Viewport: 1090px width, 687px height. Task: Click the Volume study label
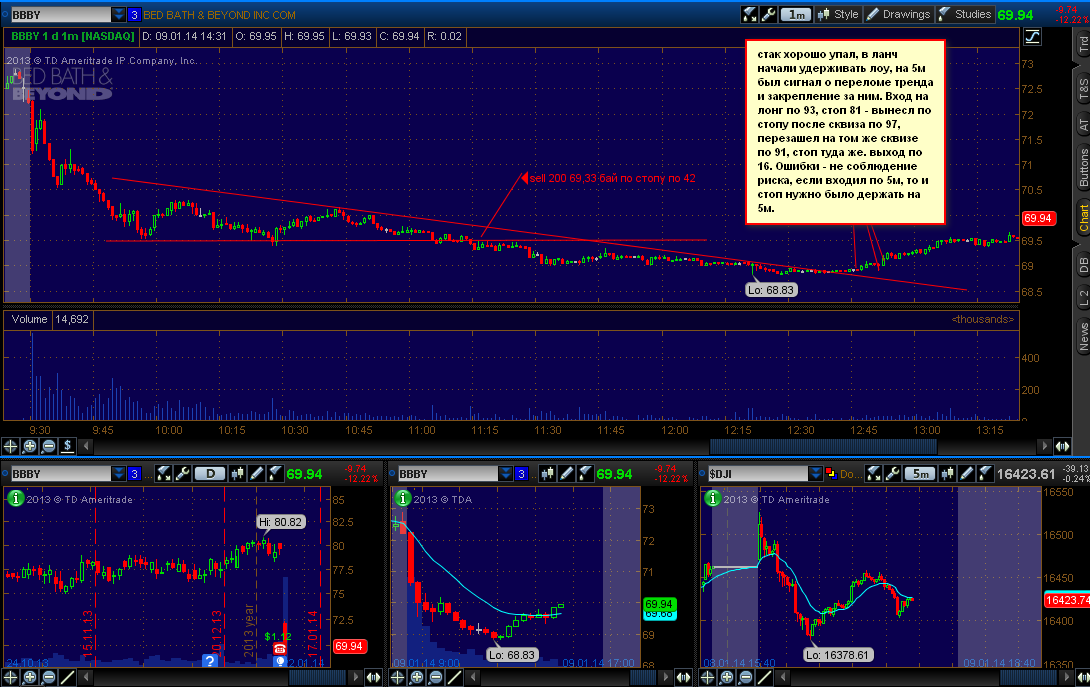point(29,319)
